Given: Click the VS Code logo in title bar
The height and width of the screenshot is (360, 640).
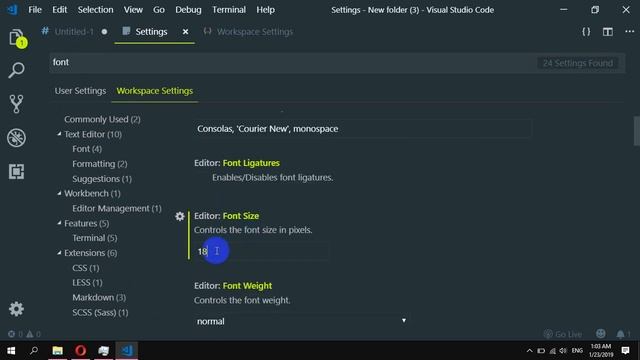Looking at the screenshot, I should [12, 9].
